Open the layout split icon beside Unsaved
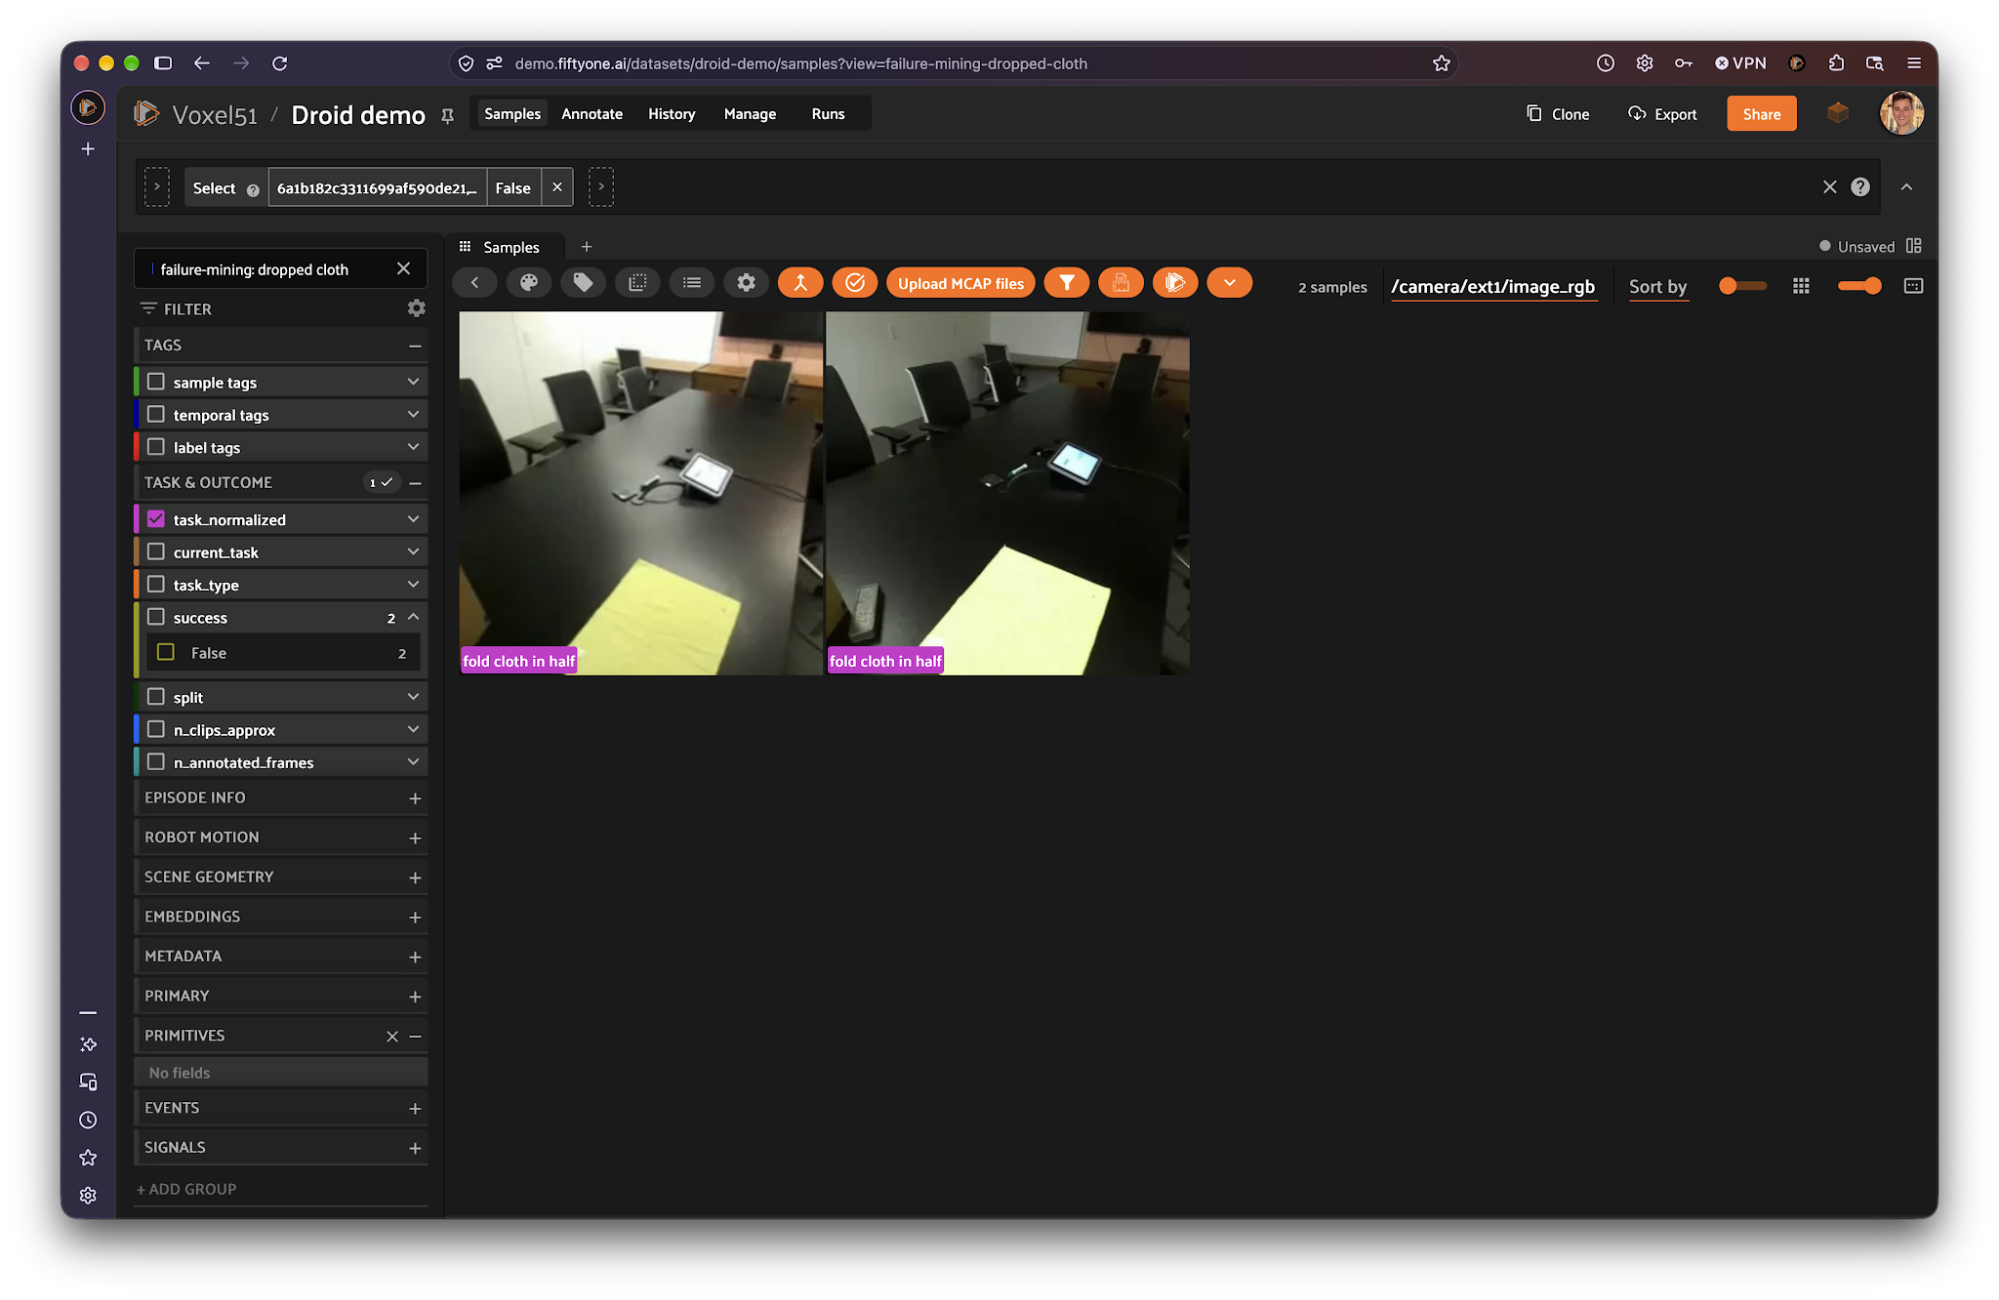Image resolution: width=1999 pixels, height=1300 pixels. point(1913,246)
